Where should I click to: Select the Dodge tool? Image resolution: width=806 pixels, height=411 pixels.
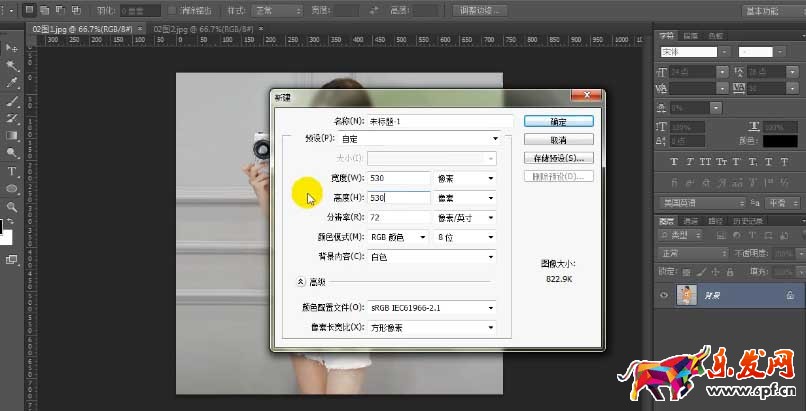point(12,153)
